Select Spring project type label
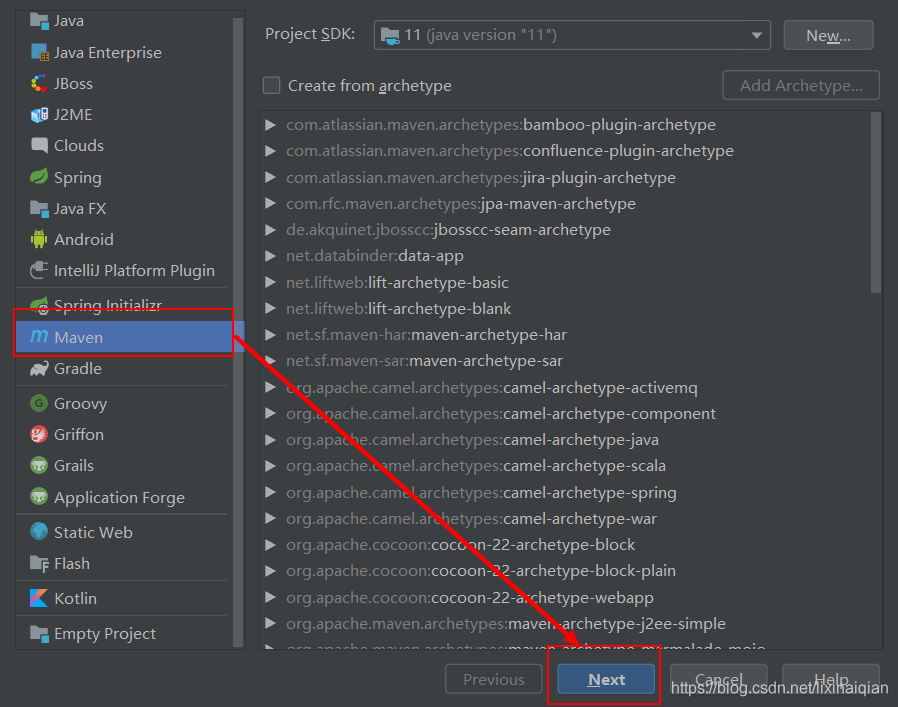Screen dimensions: 898x707 [x=77, y=178]
